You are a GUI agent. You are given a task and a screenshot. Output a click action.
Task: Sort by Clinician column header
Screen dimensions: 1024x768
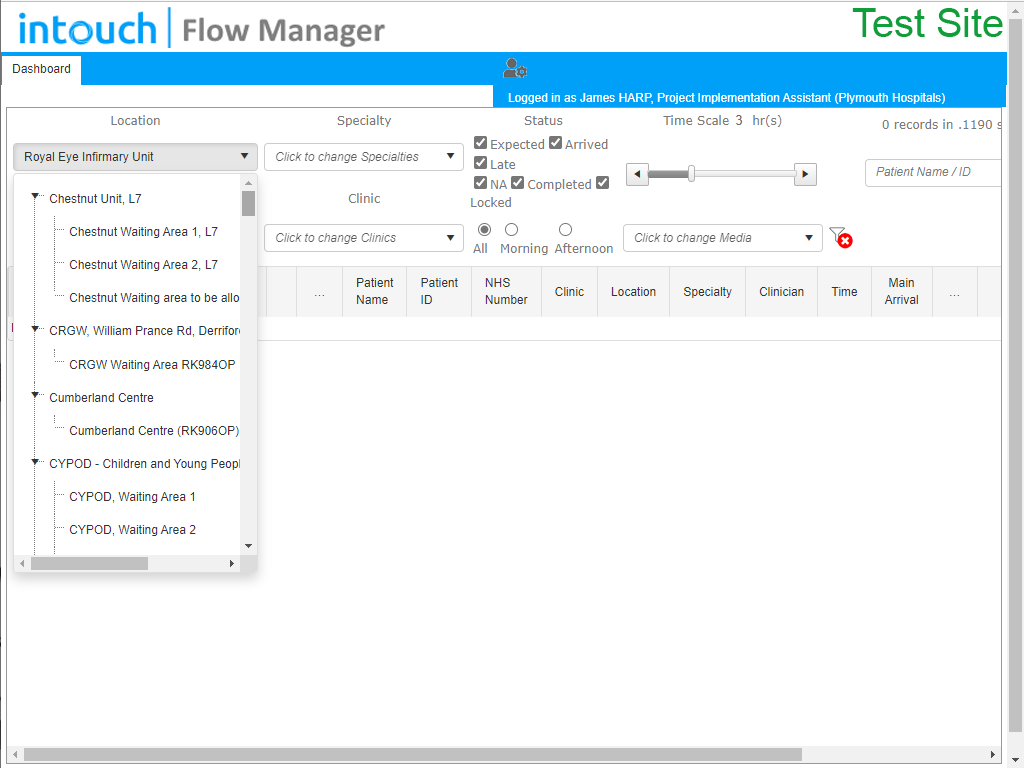pos(782,292)
